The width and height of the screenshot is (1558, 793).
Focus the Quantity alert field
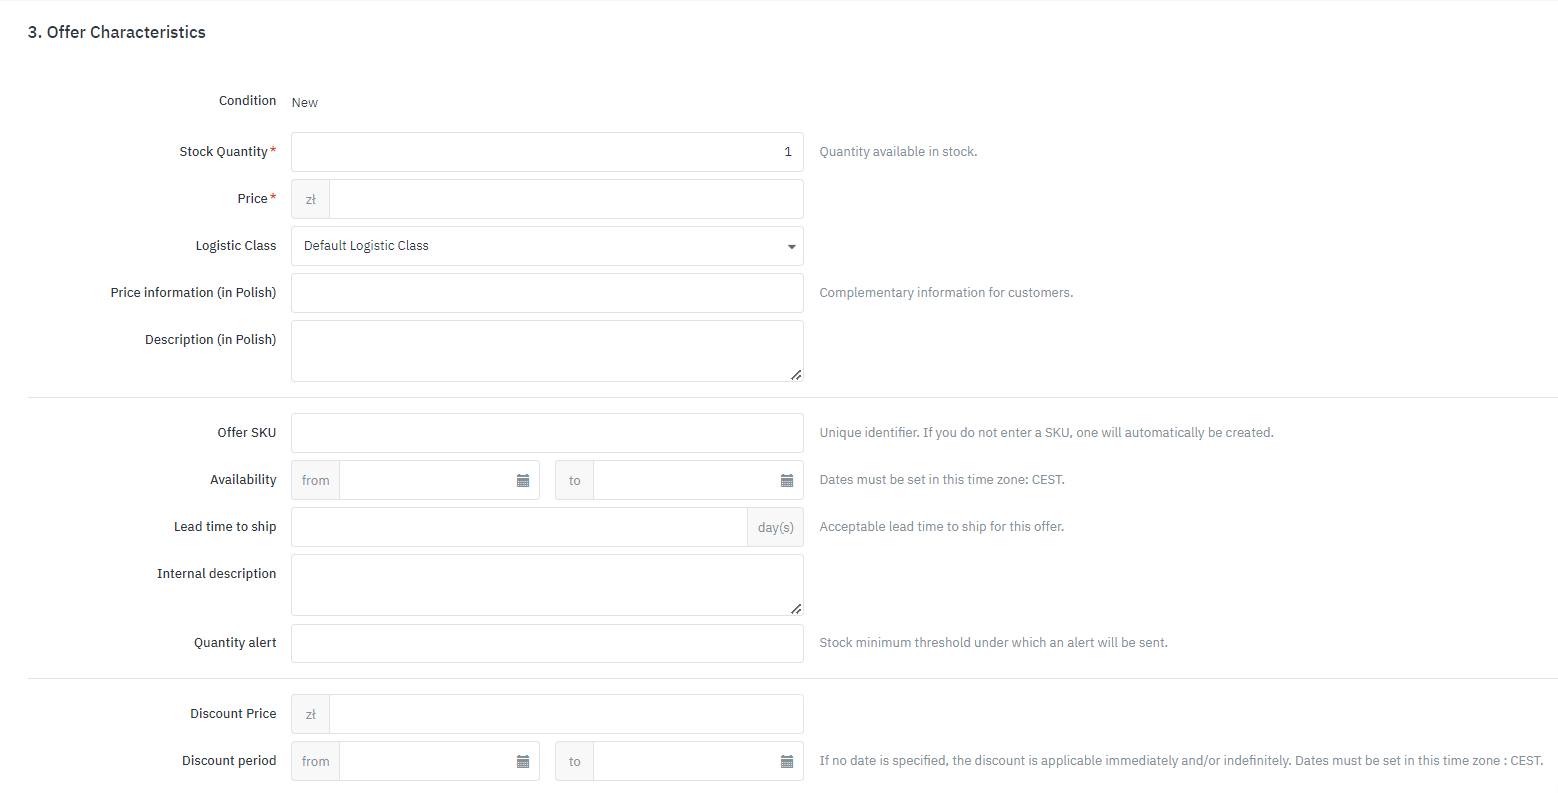pyautogui.click(x=546, y=643)
